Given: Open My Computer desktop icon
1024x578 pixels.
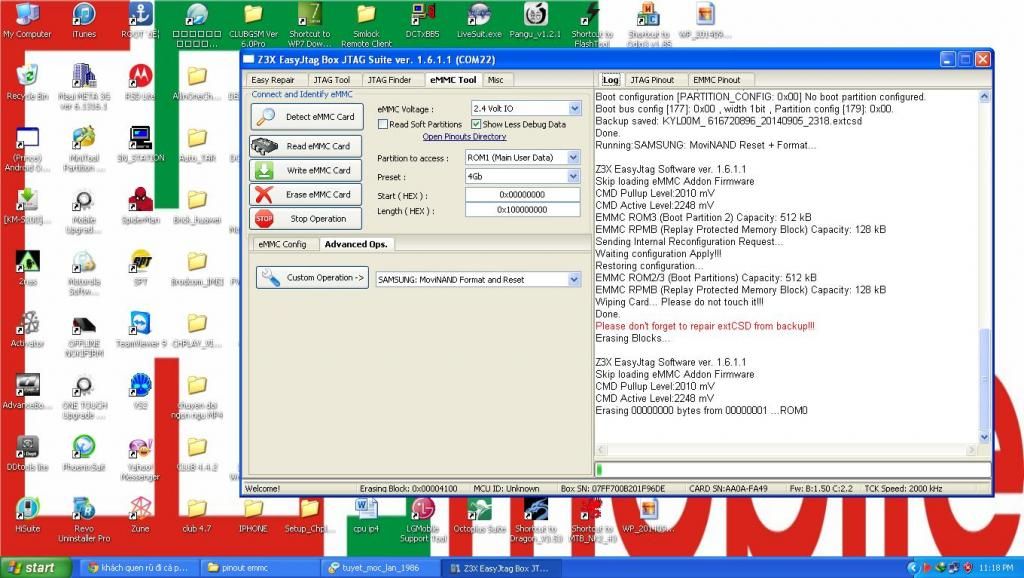Looking at the screenshot, I should point(27,22).
